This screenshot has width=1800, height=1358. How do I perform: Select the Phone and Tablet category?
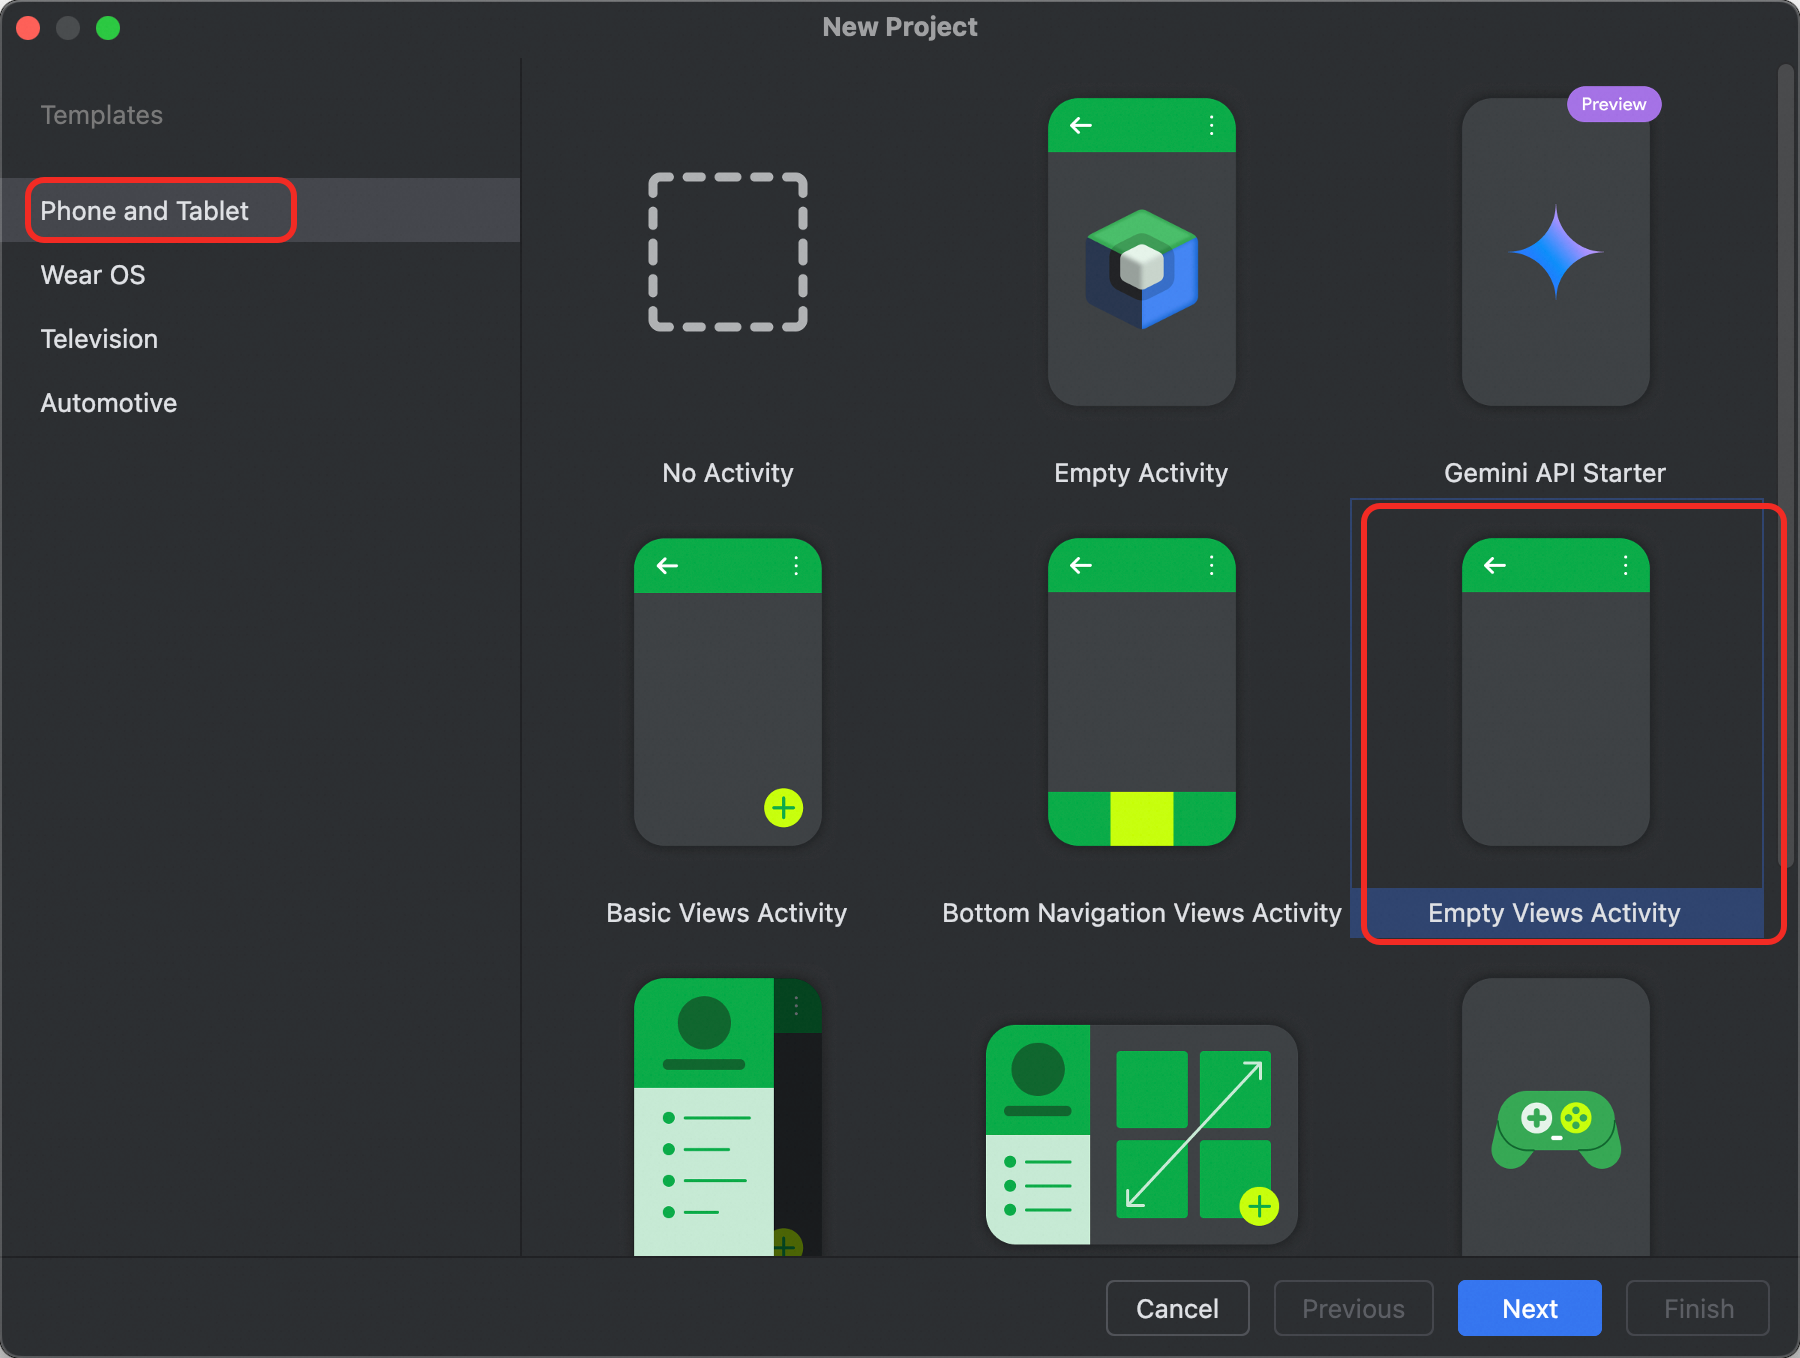(260, 210)
